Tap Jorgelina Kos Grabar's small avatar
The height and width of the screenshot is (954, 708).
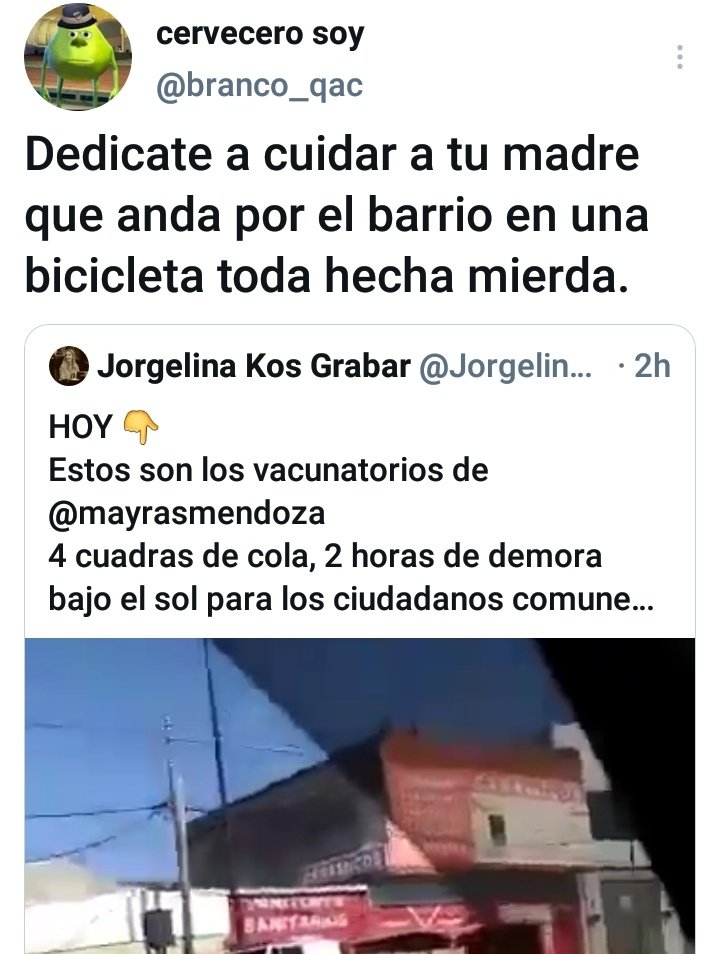pyautogui.click(x=69, y=366)
